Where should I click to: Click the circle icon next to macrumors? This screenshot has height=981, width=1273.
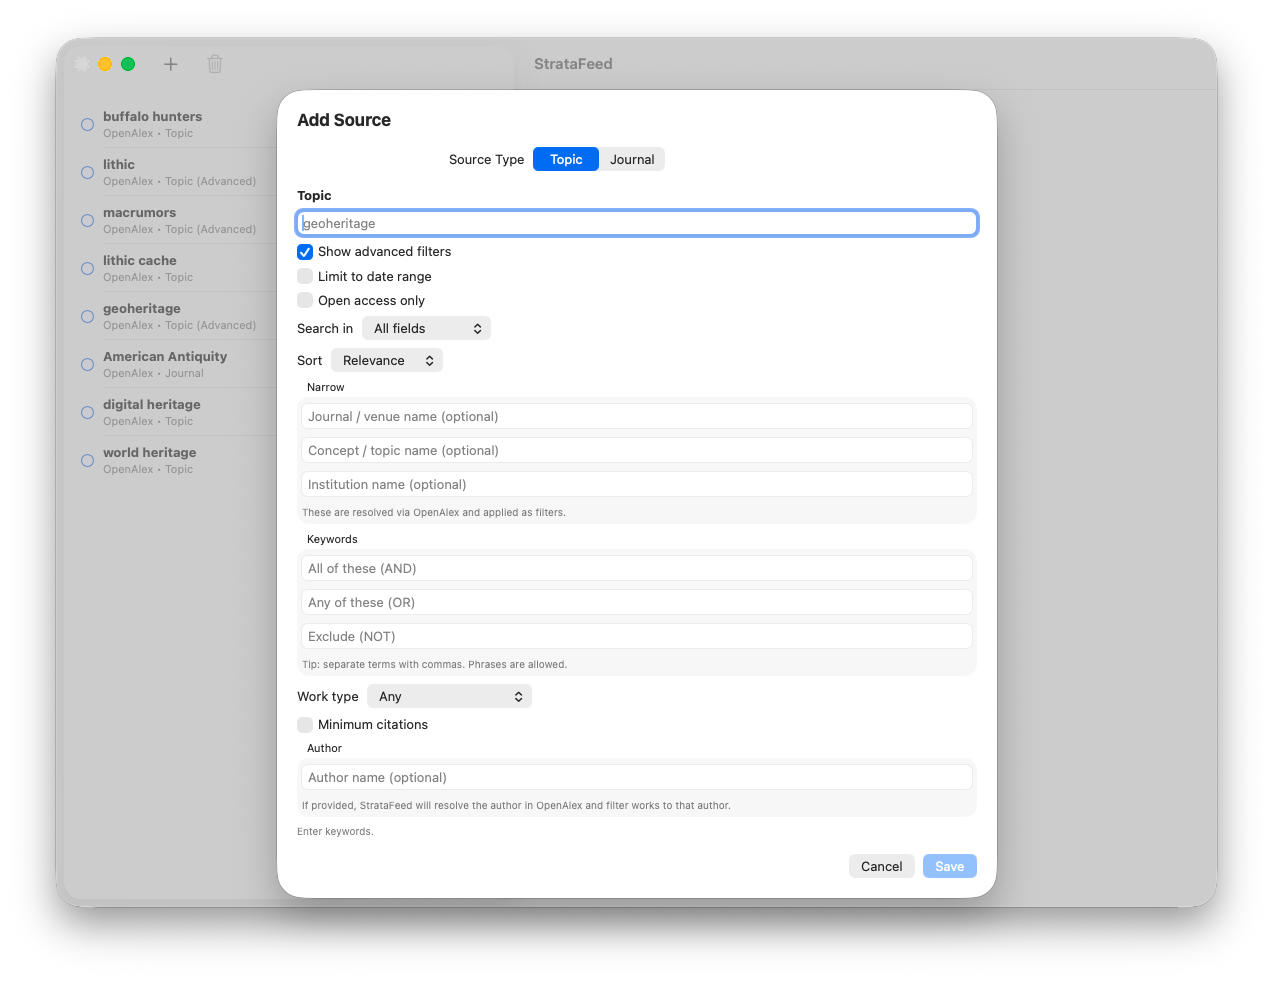(87, 220)
